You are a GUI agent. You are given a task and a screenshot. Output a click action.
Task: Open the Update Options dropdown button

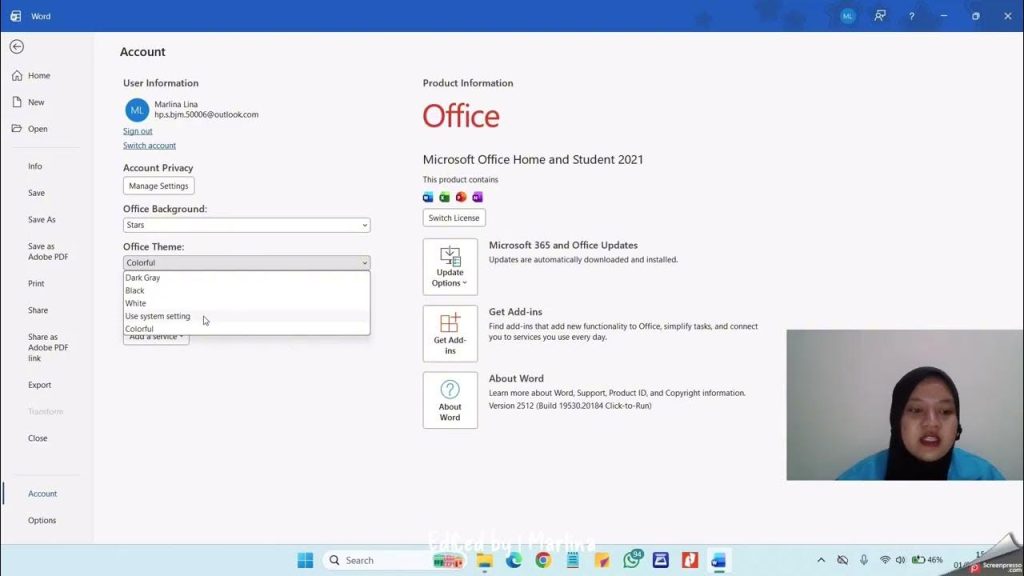[450, 266]
